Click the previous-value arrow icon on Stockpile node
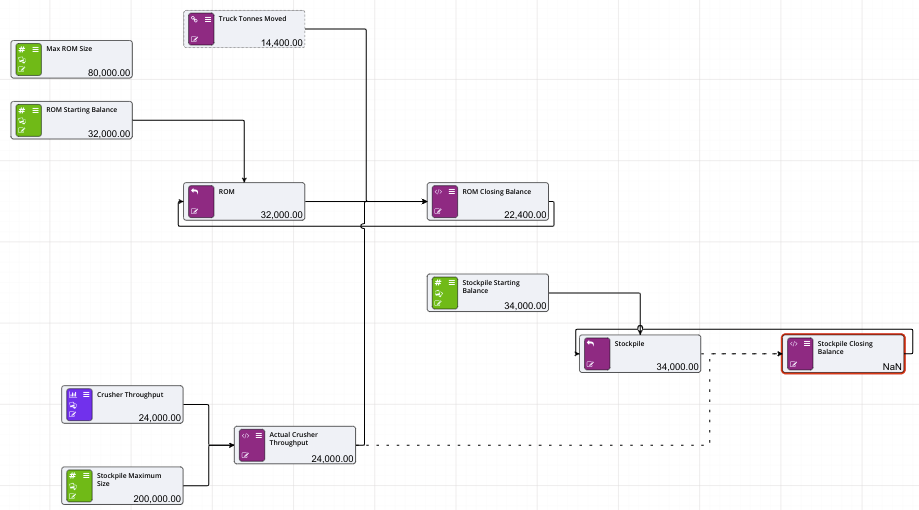The image size is (919, 510). point(590,343)
